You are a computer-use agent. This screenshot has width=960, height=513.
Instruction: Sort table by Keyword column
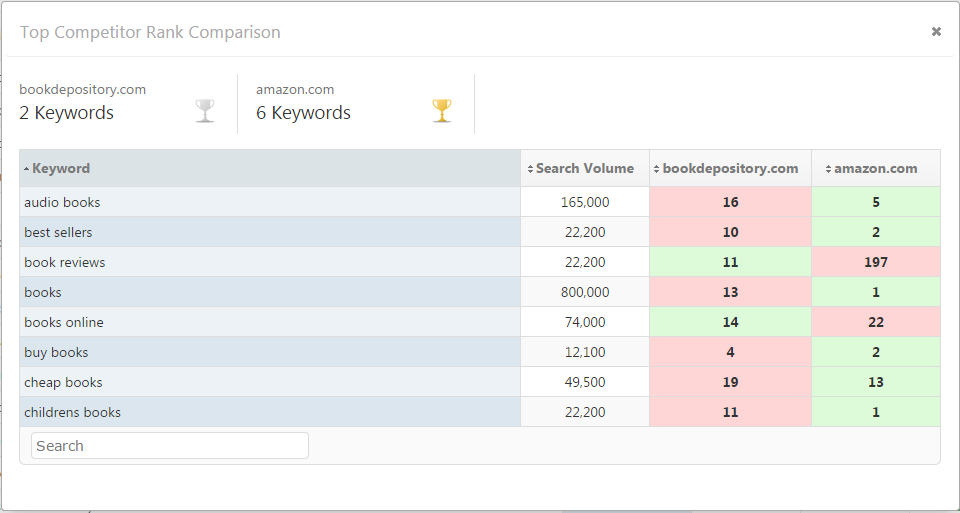click(x=61, y=168)
